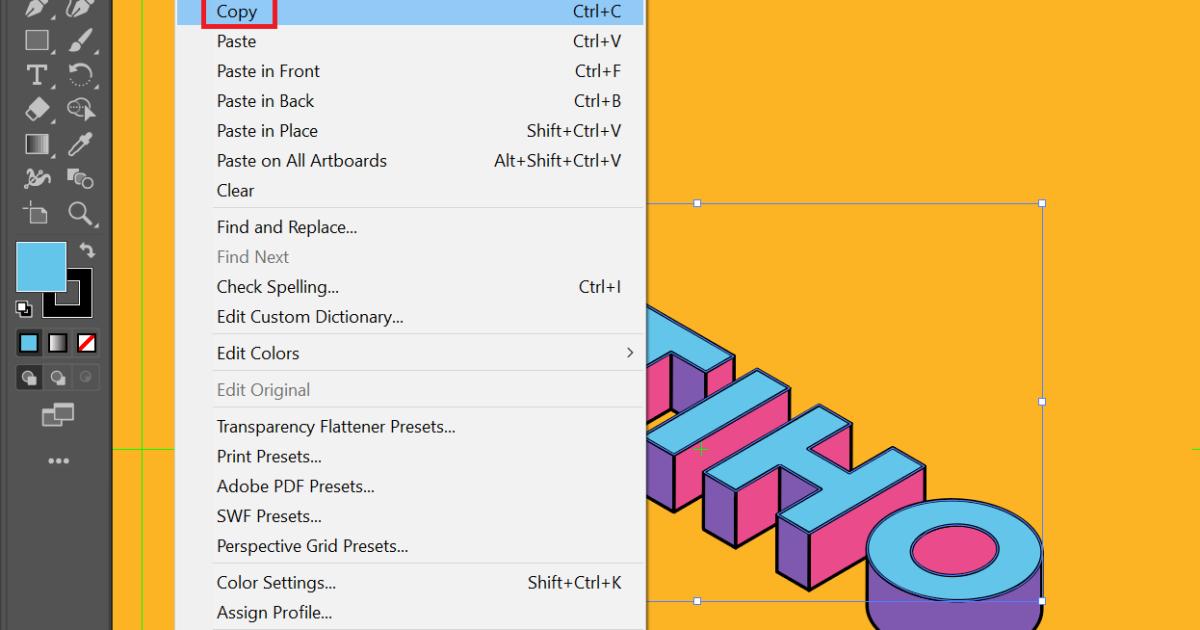The height and width of the screenshot is (630, 1200).
Task: Click the bottom-center bounding box handle
Action: (x=697, y=601)
